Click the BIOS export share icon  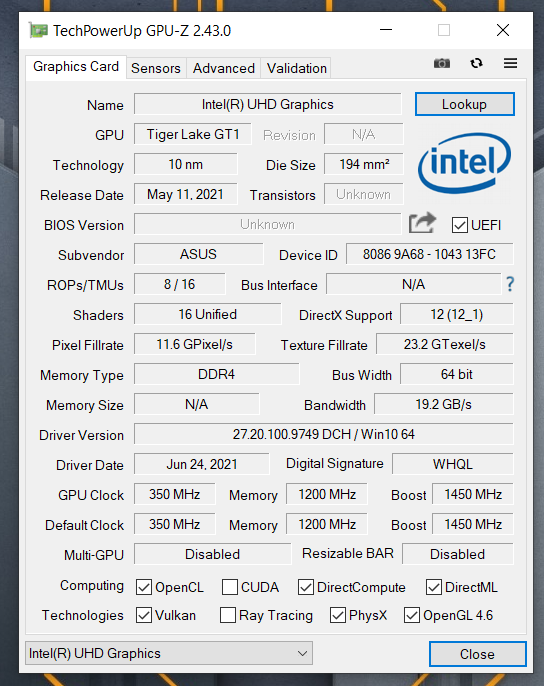[x=422, y=223]
